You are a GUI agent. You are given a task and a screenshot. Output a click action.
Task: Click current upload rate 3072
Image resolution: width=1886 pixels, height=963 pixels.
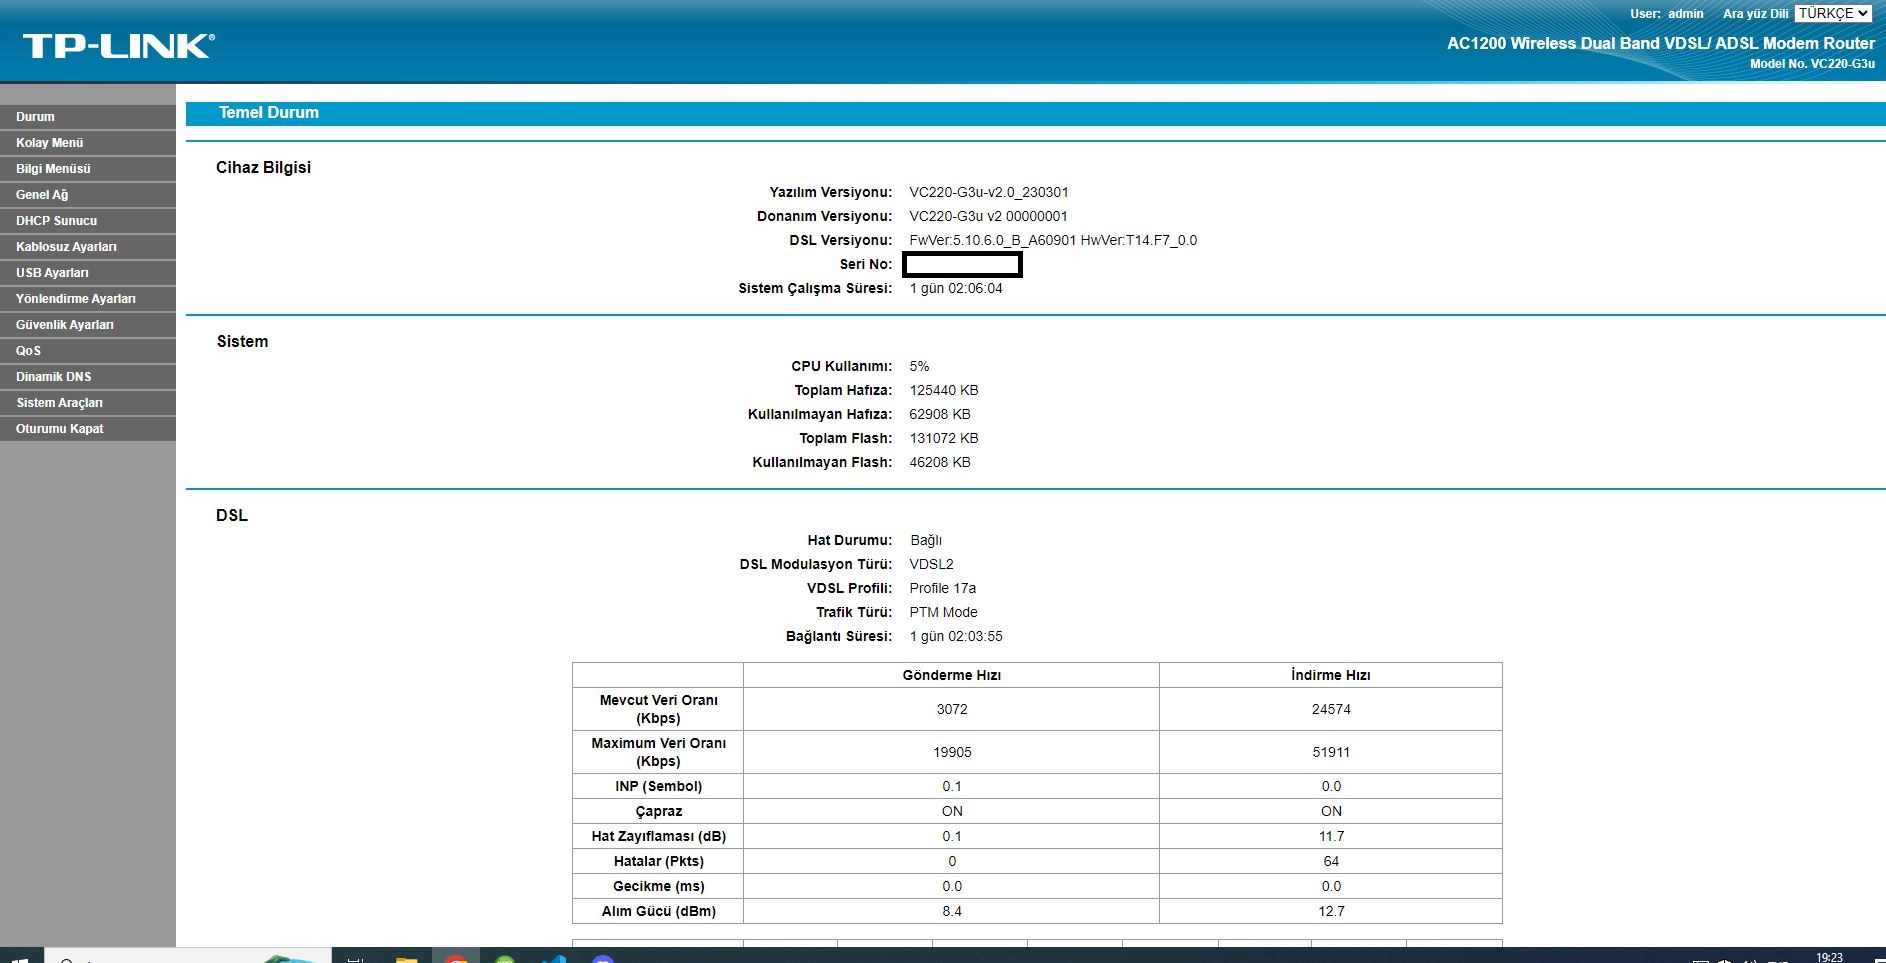pyautogui.click(x=952, y=709)
